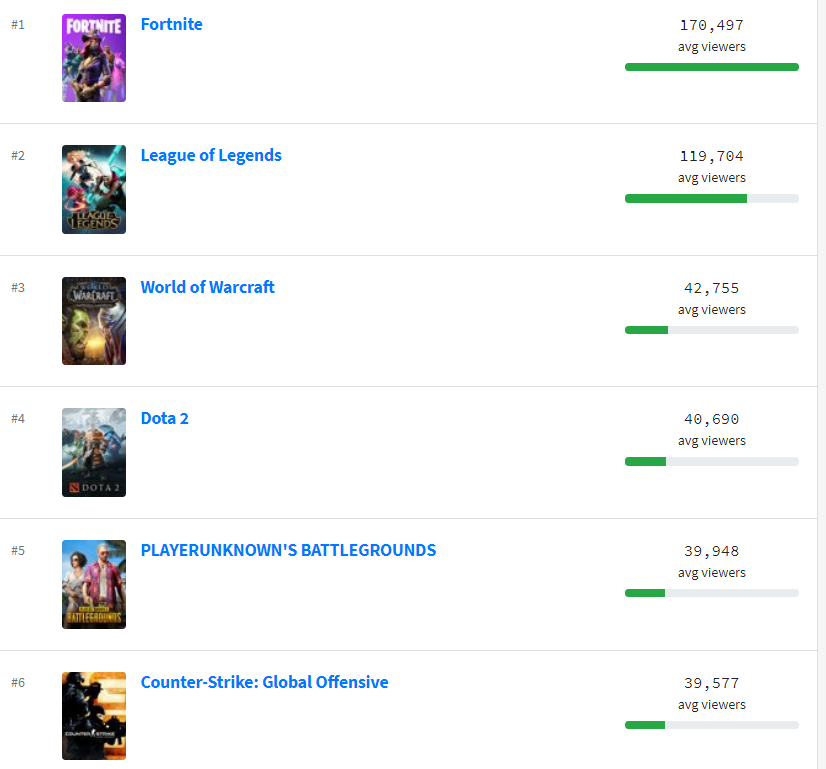Viewport: 826px width, 769px height.
Task: Click the Dota 2 viewer bar
Action: pyautogui.click(x=711, y=461)
